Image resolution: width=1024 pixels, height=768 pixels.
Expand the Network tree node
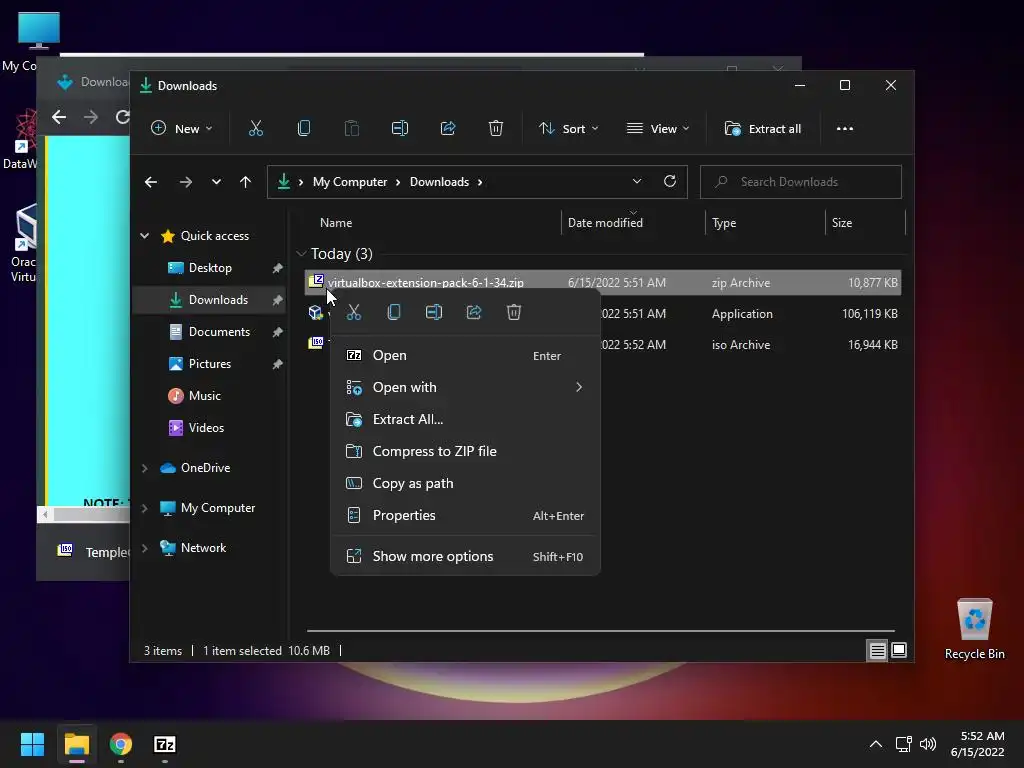[145, 548]
